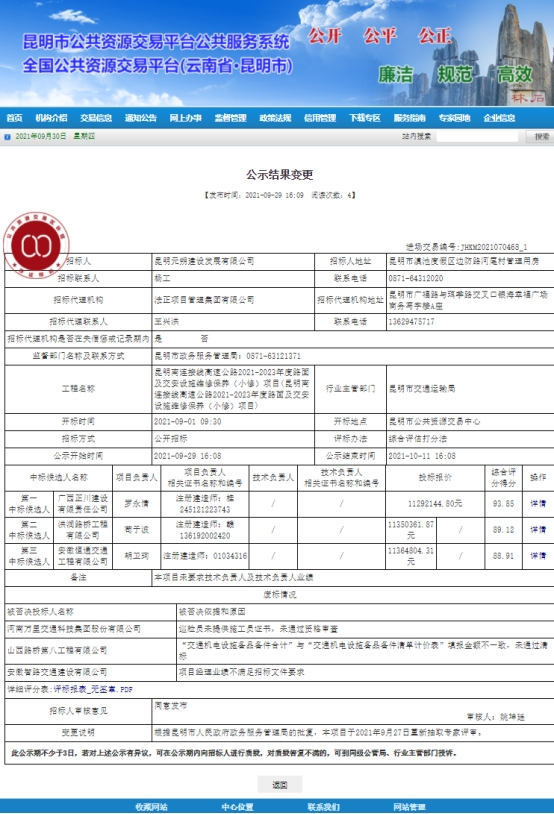The width and height of the screenshot is (554, 814).
Task: Select score 93.85
Action: pos(504,504)
